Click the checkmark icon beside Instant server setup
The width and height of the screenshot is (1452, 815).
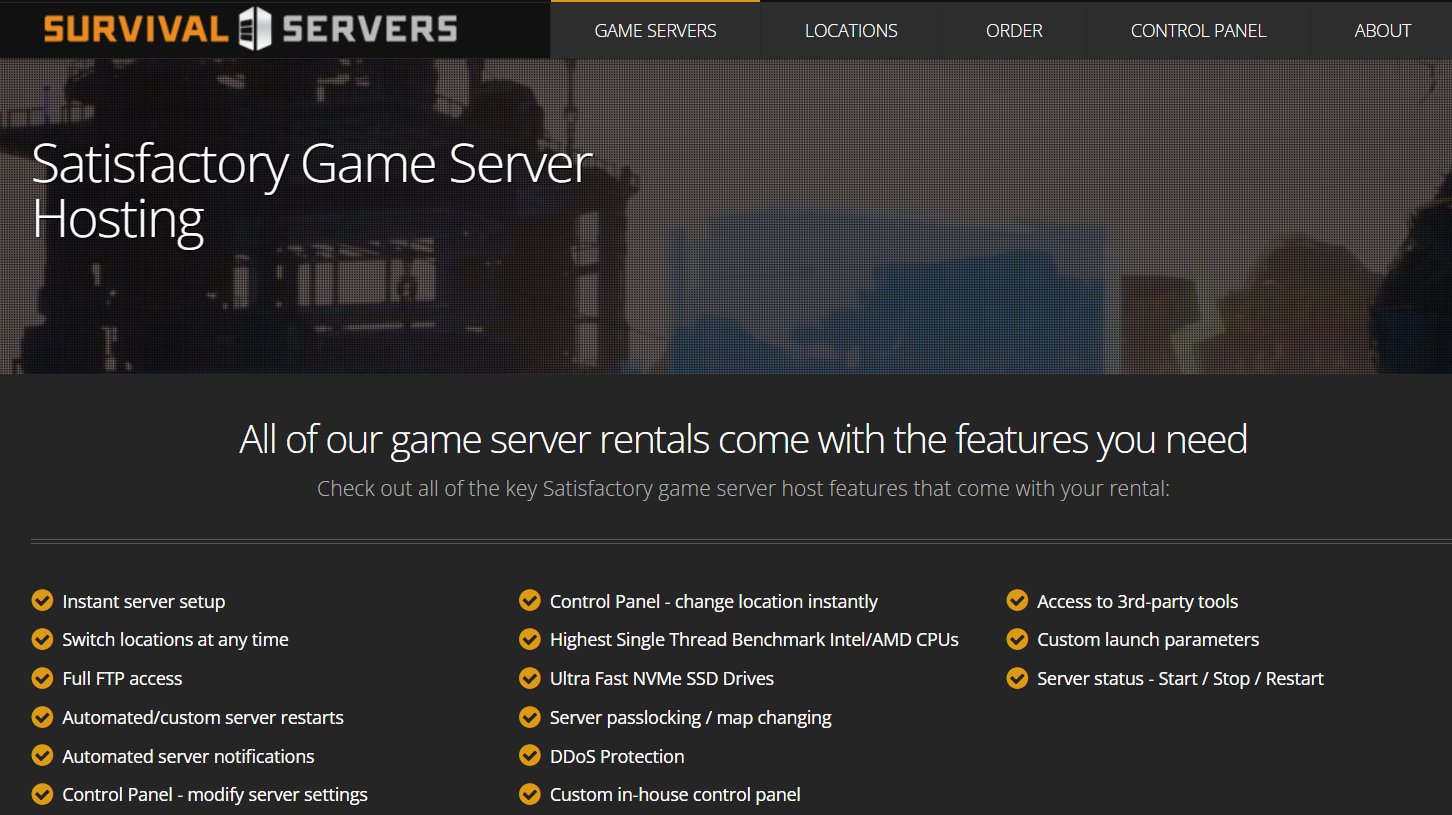[42, 600]
